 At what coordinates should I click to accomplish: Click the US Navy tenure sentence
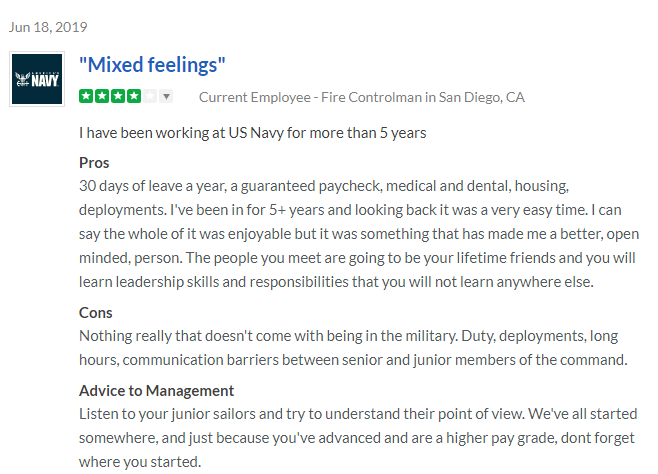click(253, 132)
